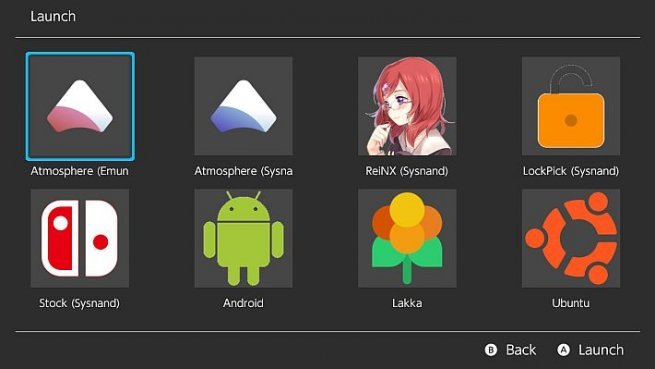This screenshot has height=369, width=655.
Task: Select the blue Atmosphere Sysnand icon
Action: [244, 106]
